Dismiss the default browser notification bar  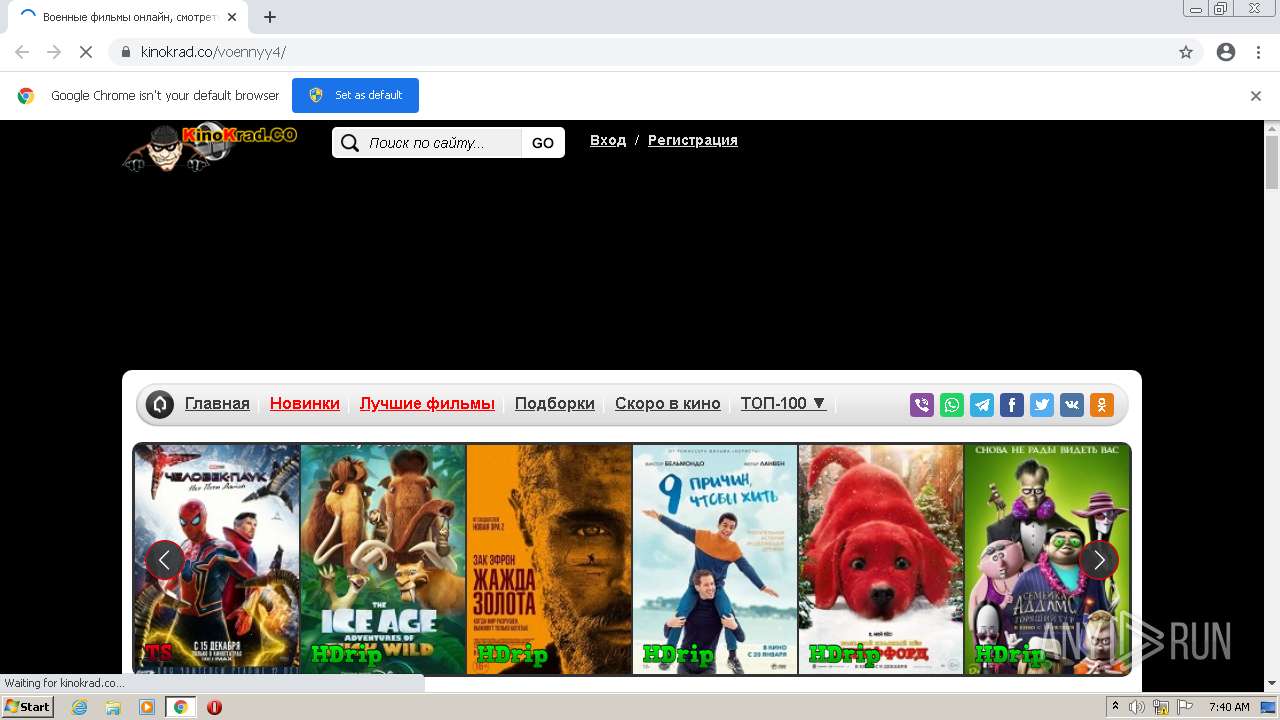(x=1256, y=96)
